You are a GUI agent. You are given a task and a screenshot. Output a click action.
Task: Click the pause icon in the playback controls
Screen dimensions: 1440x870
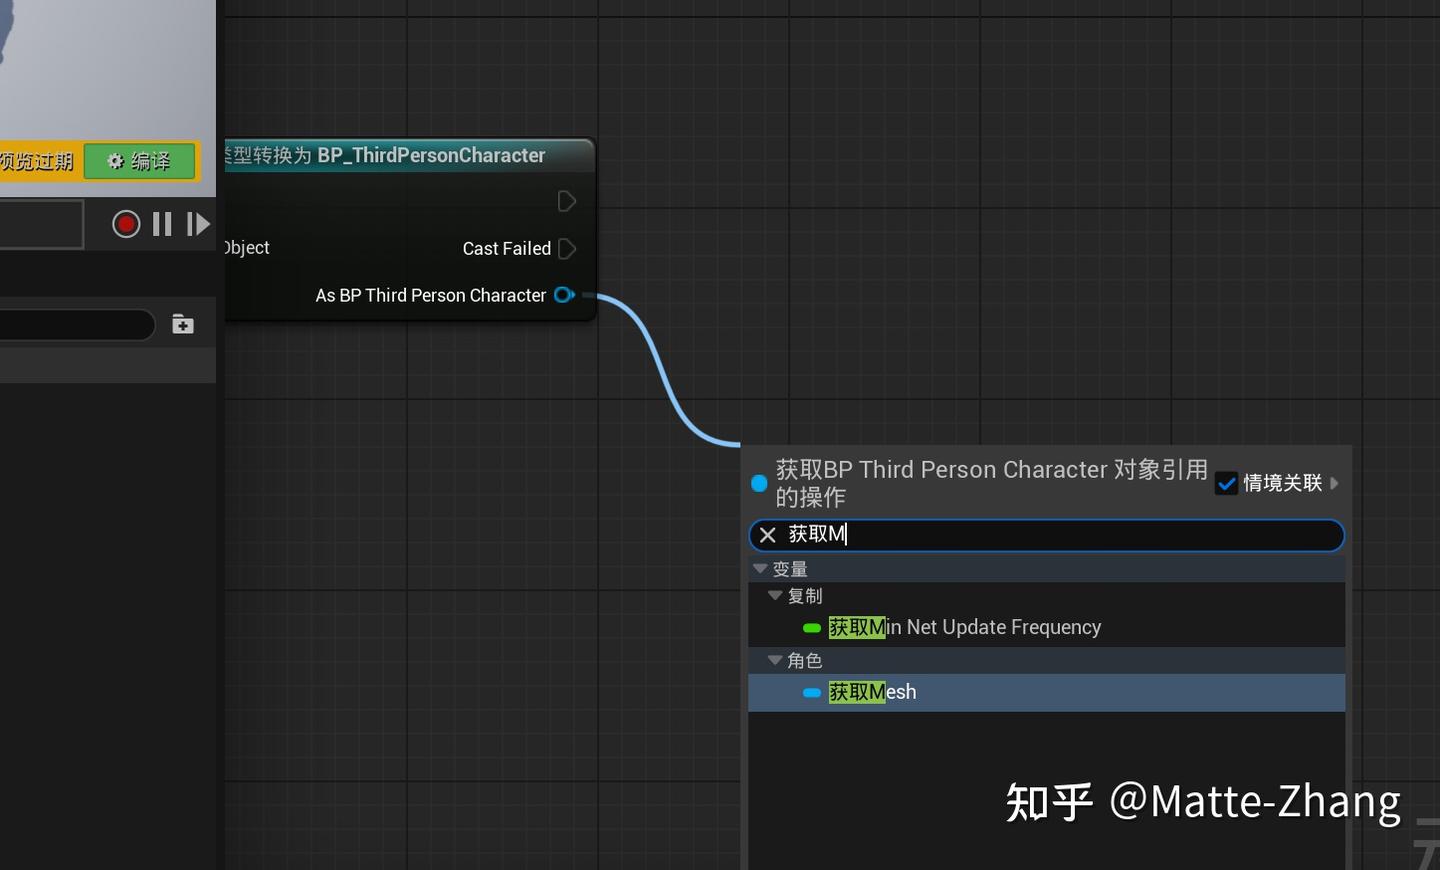161,223
